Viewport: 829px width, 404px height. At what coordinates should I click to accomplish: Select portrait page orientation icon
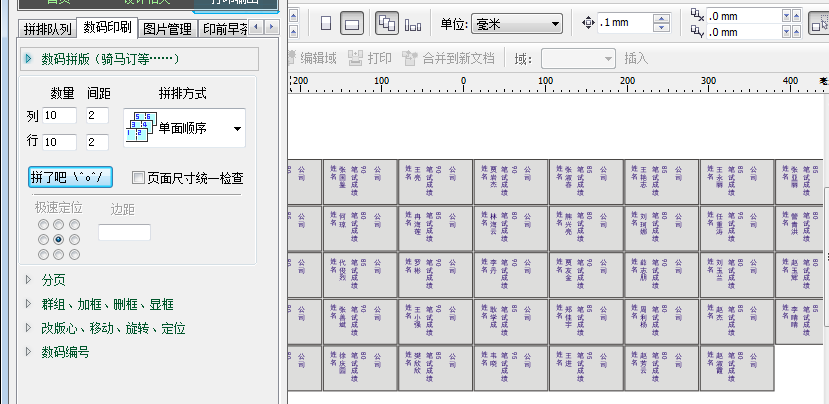pos(326,24)
